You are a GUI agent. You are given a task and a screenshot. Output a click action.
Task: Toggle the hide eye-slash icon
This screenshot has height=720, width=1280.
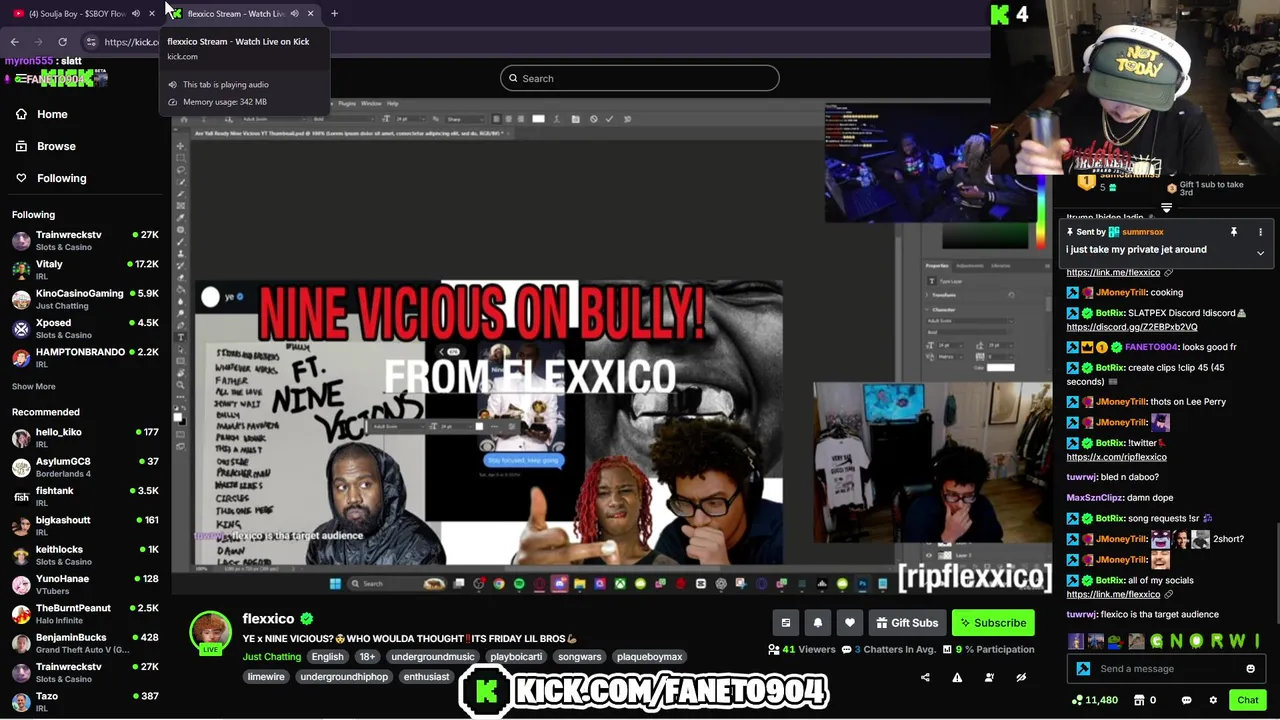point(1021,678)
